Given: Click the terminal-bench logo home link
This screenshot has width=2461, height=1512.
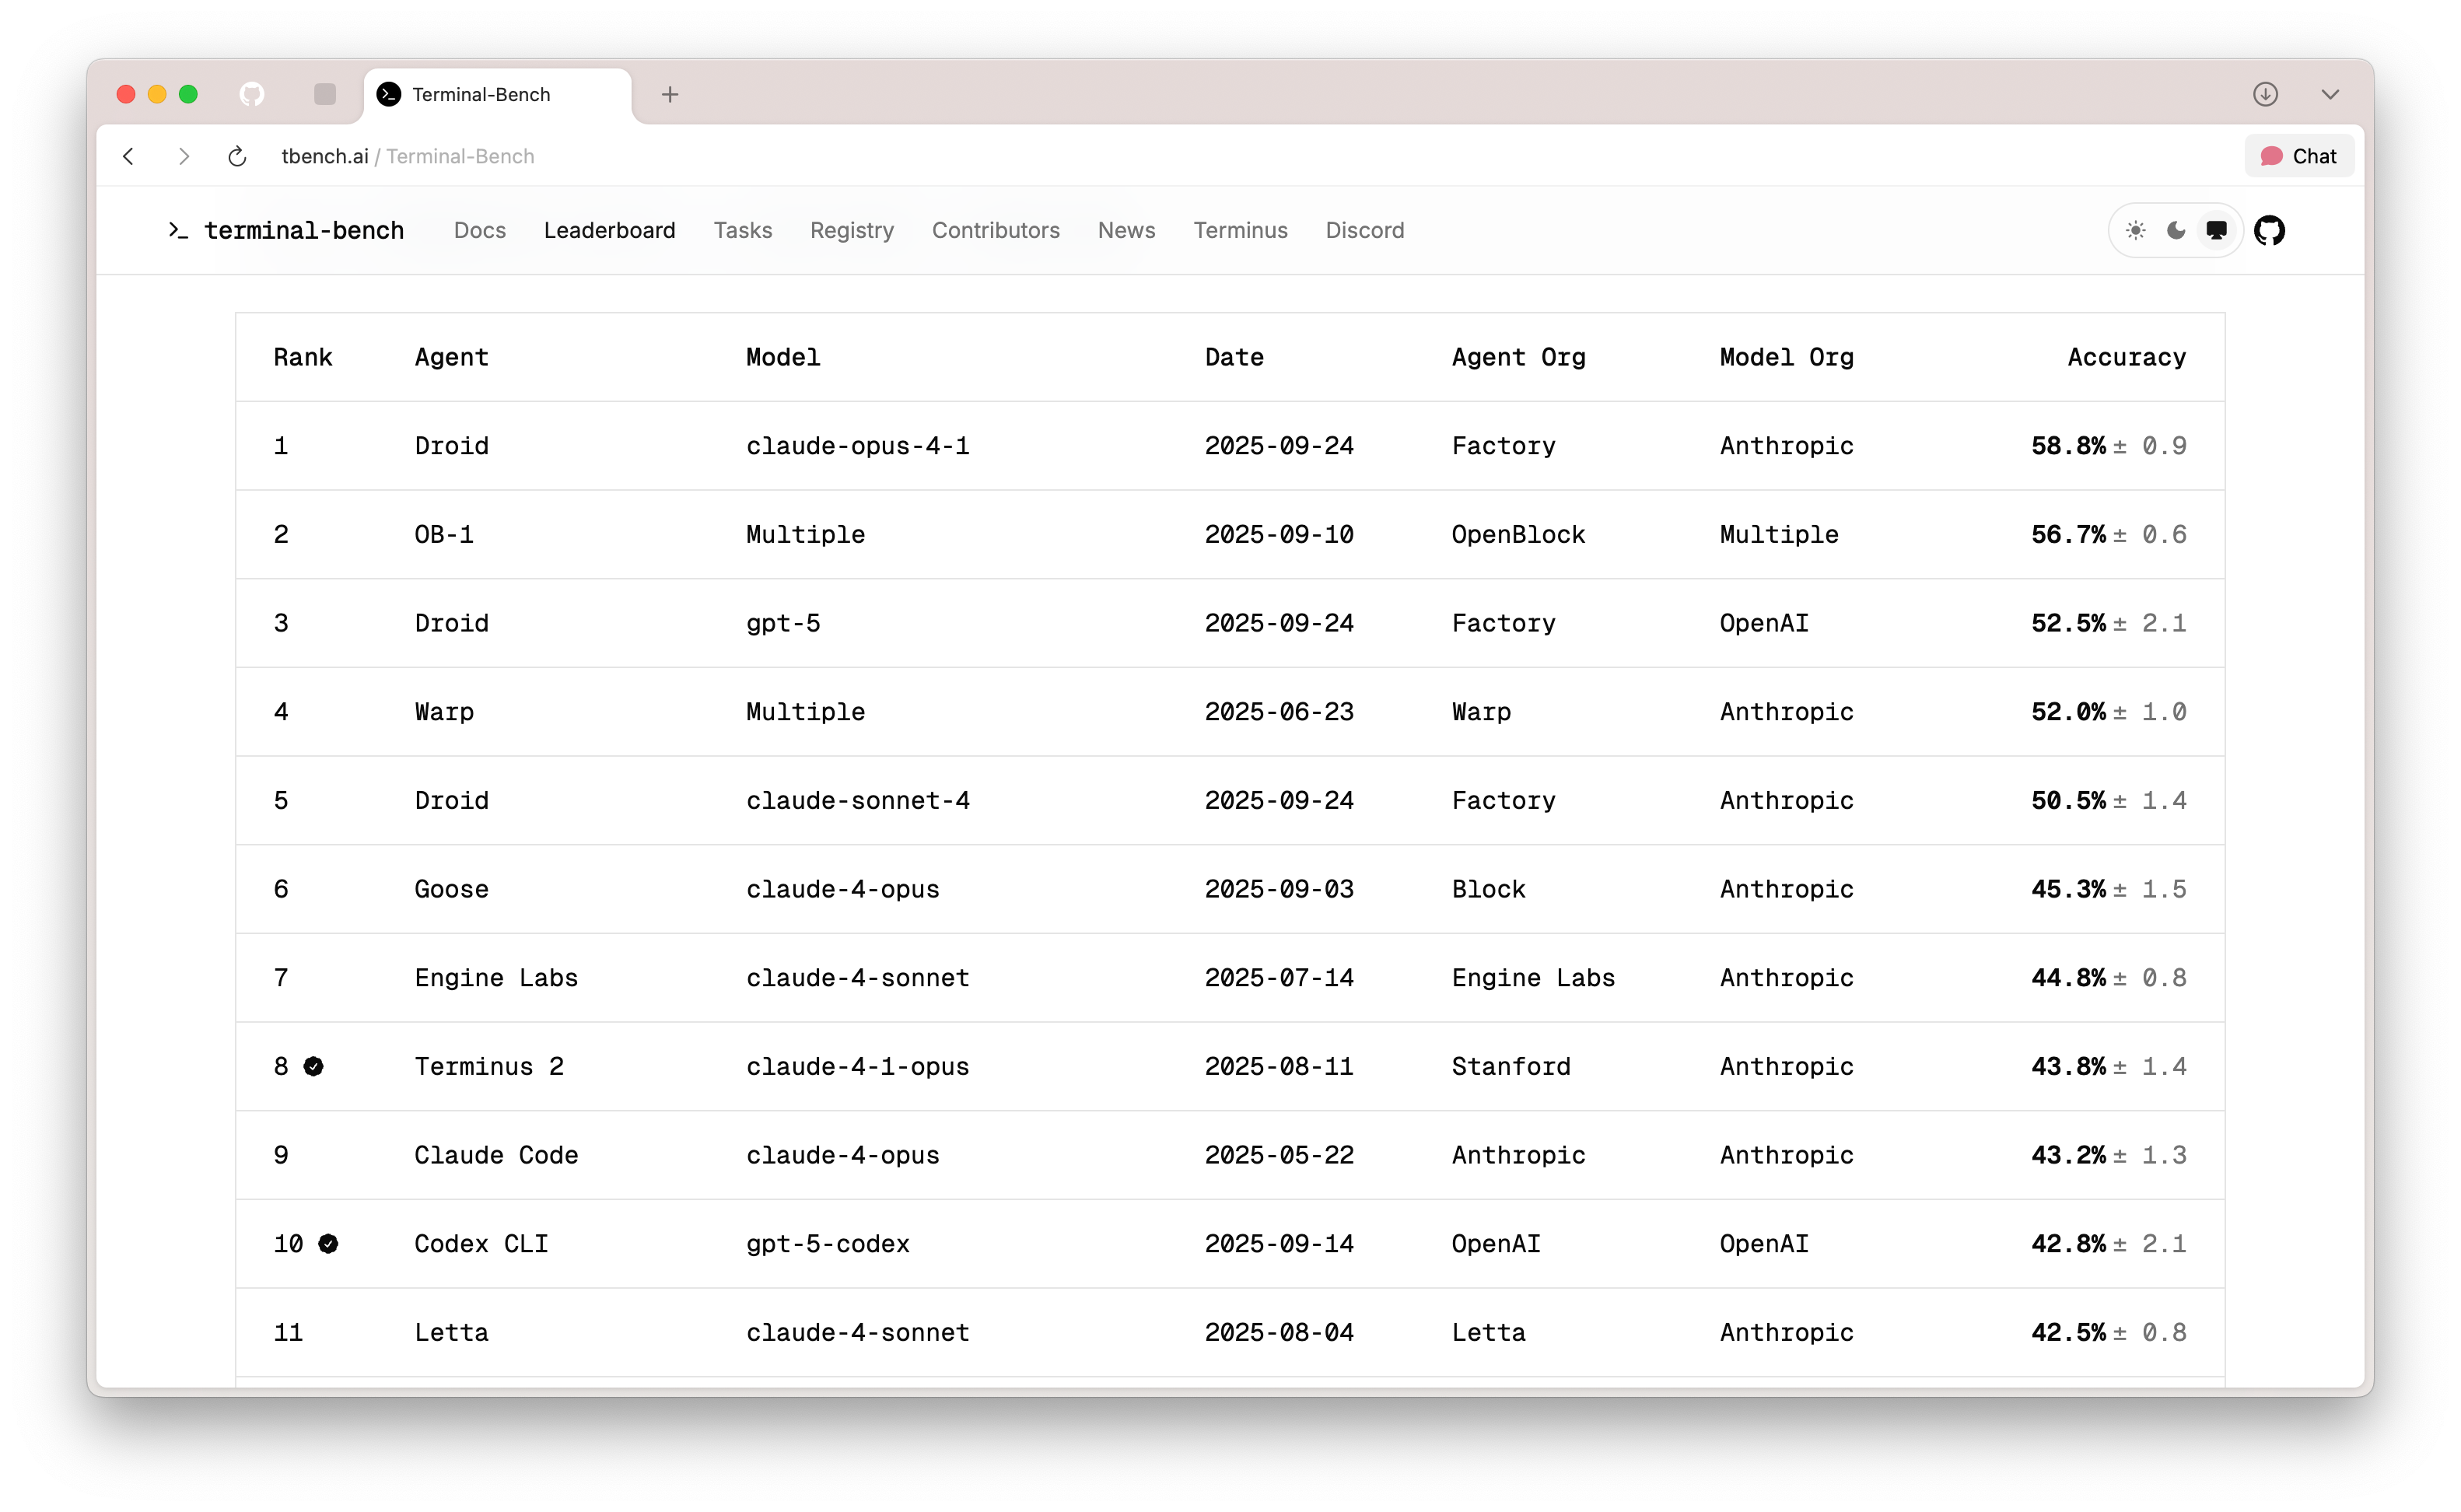Looking at the screenshot, I should point(286,231).
